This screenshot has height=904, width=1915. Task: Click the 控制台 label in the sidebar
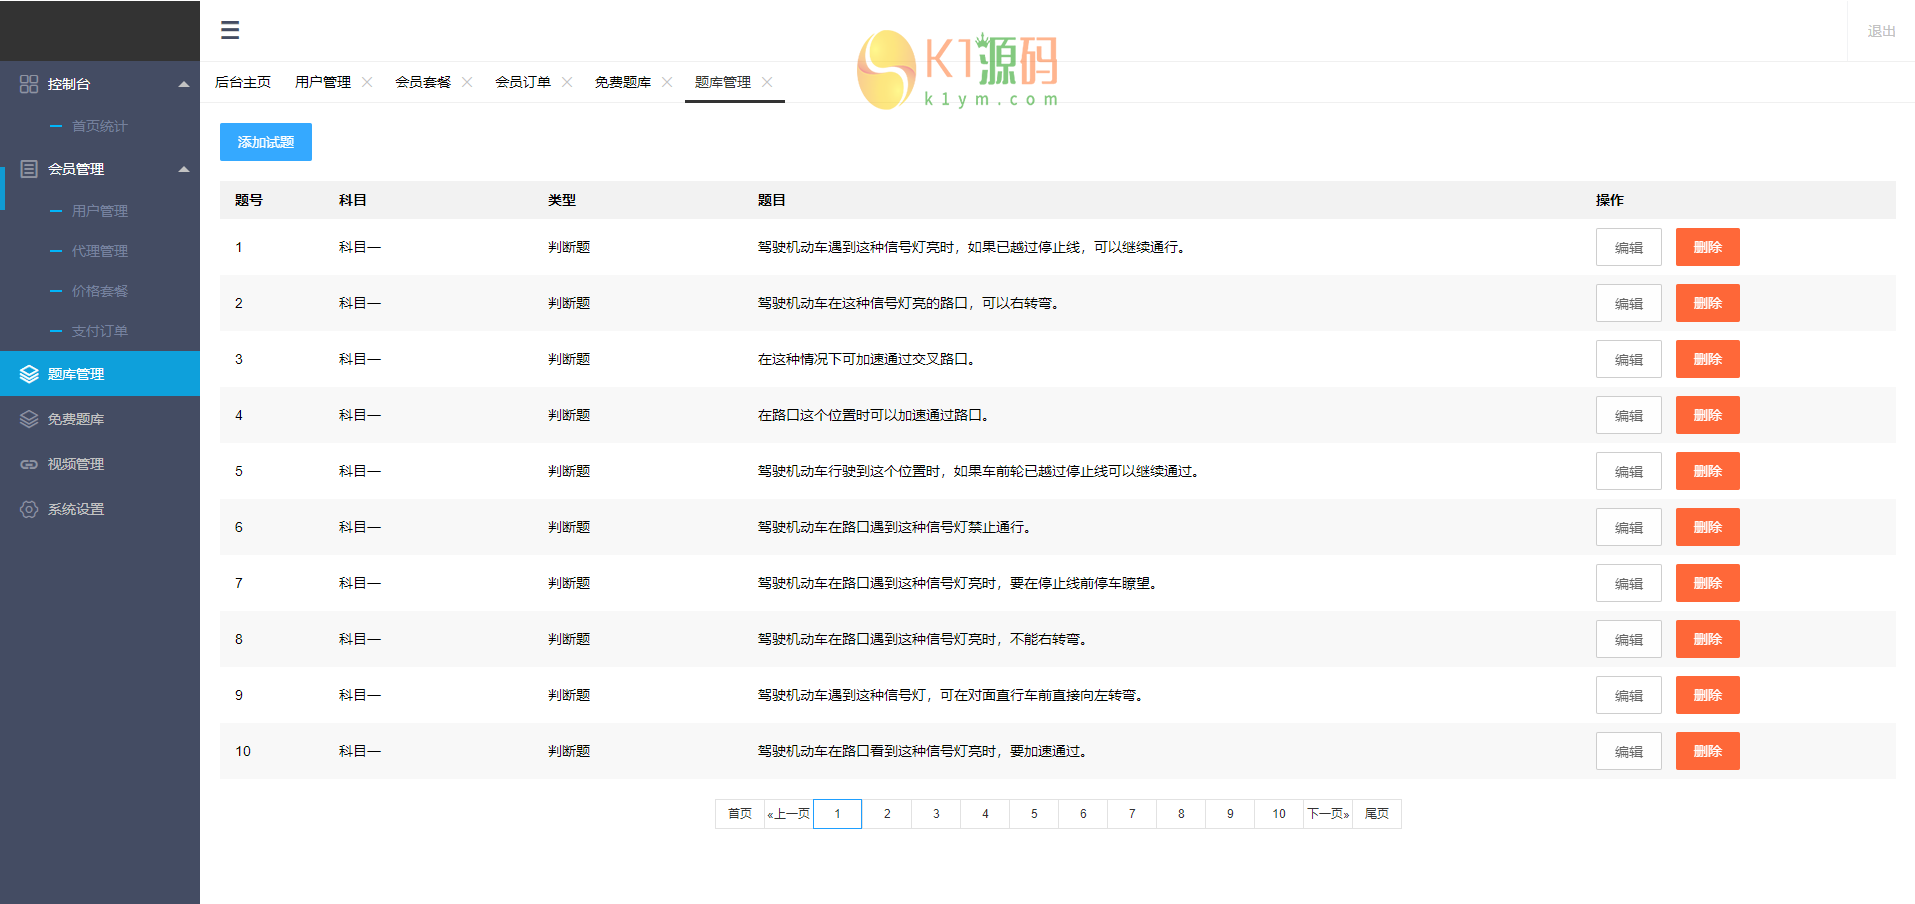pyautogui.click(x=69, y=84)
